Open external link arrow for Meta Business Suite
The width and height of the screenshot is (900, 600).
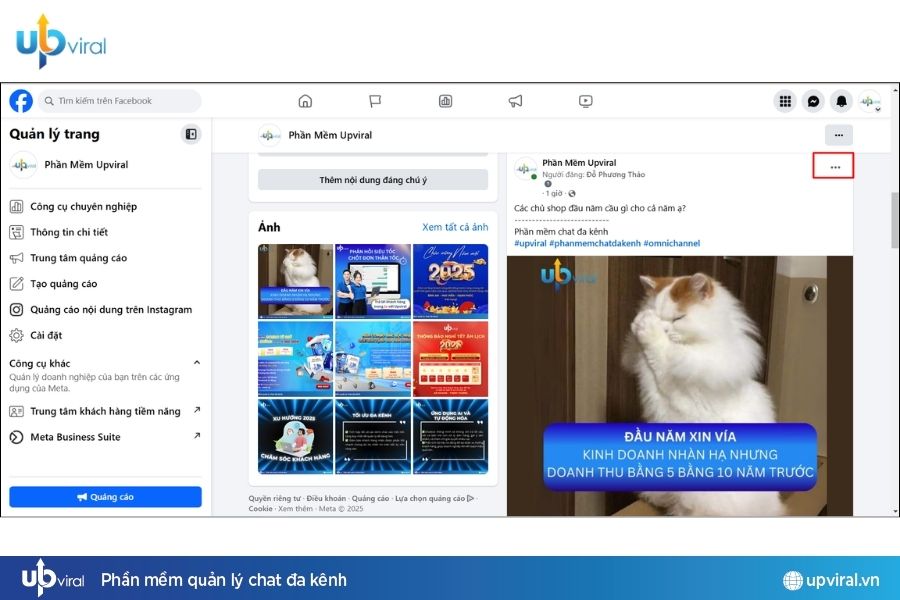coord(197,436)
